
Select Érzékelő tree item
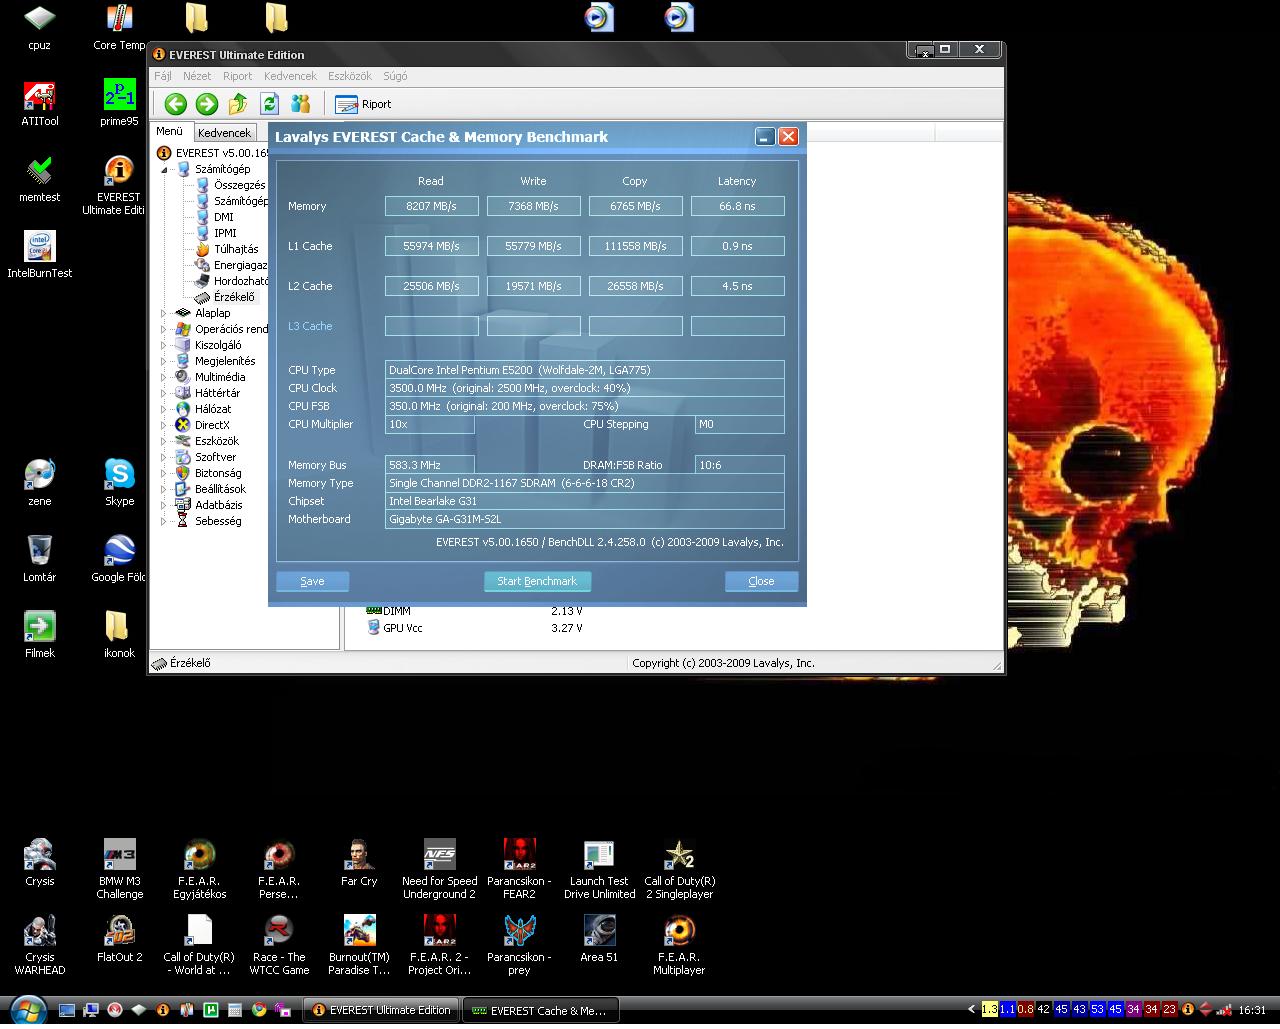[234, 297]
